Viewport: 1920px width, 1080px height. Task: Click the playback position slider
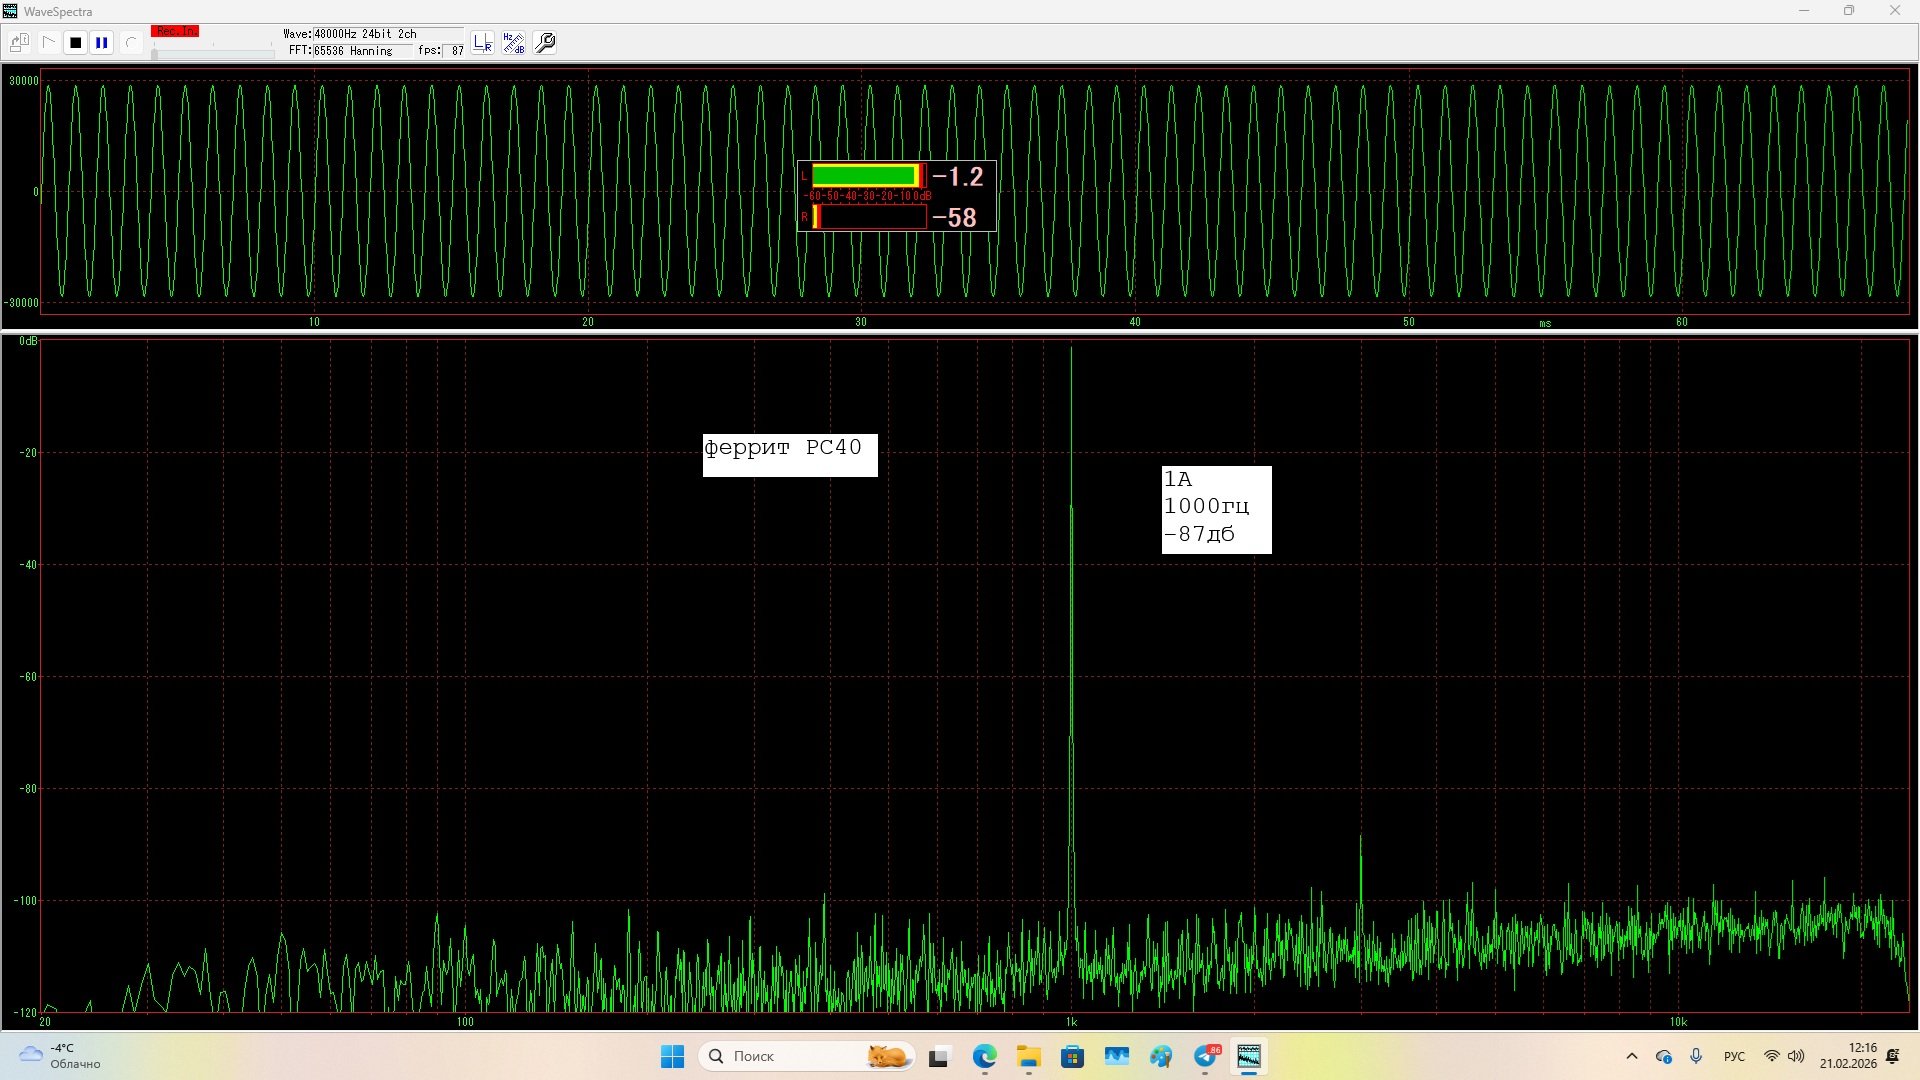(x=212, y=54)
